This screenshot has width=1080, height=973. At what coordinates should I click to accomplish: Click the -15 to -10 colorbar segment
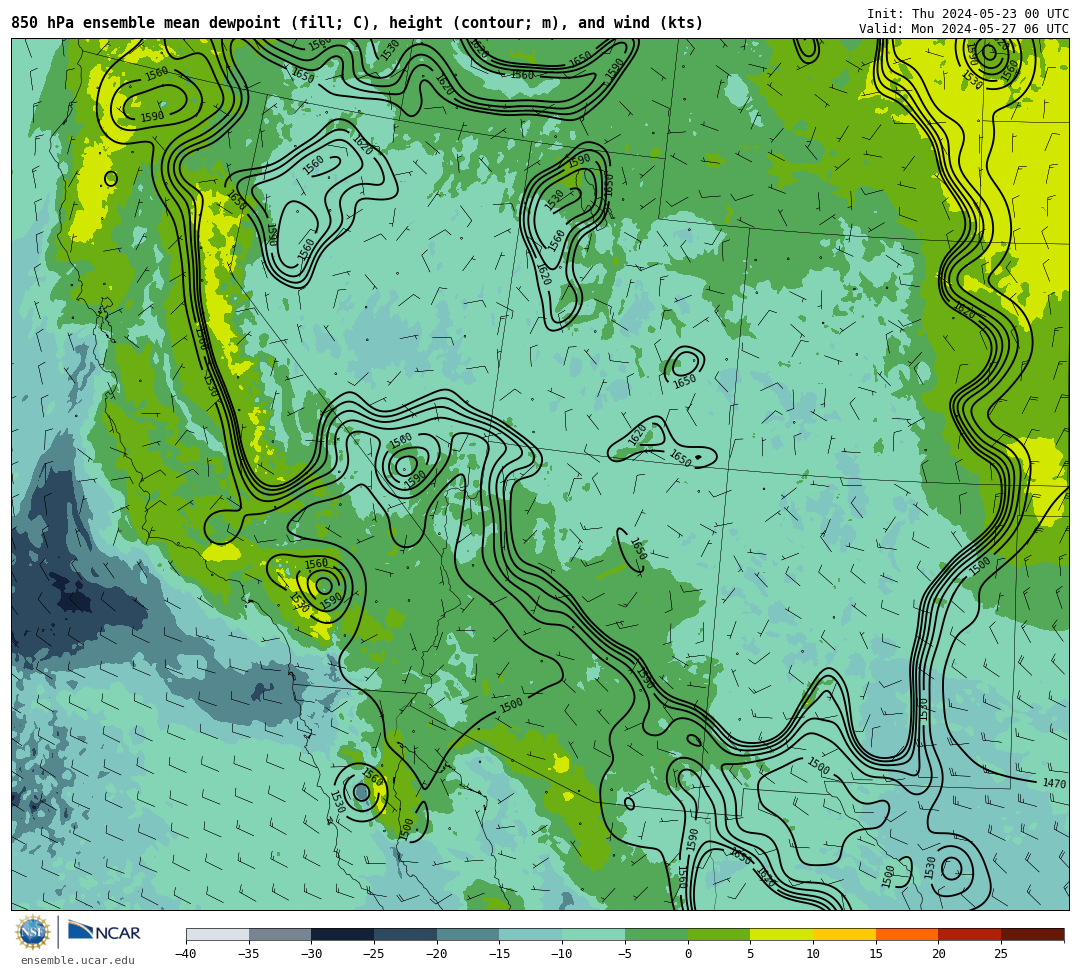pyautogui.click(x=530, y=934)
